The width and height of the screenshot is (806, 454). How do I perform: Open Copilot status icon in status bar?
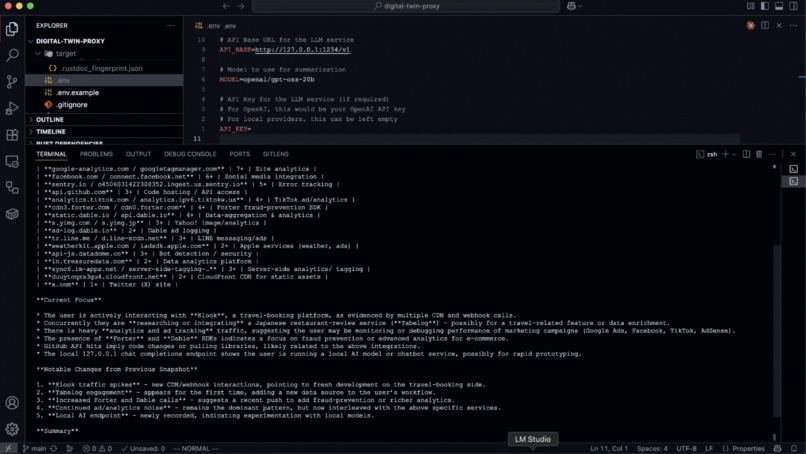778,448
